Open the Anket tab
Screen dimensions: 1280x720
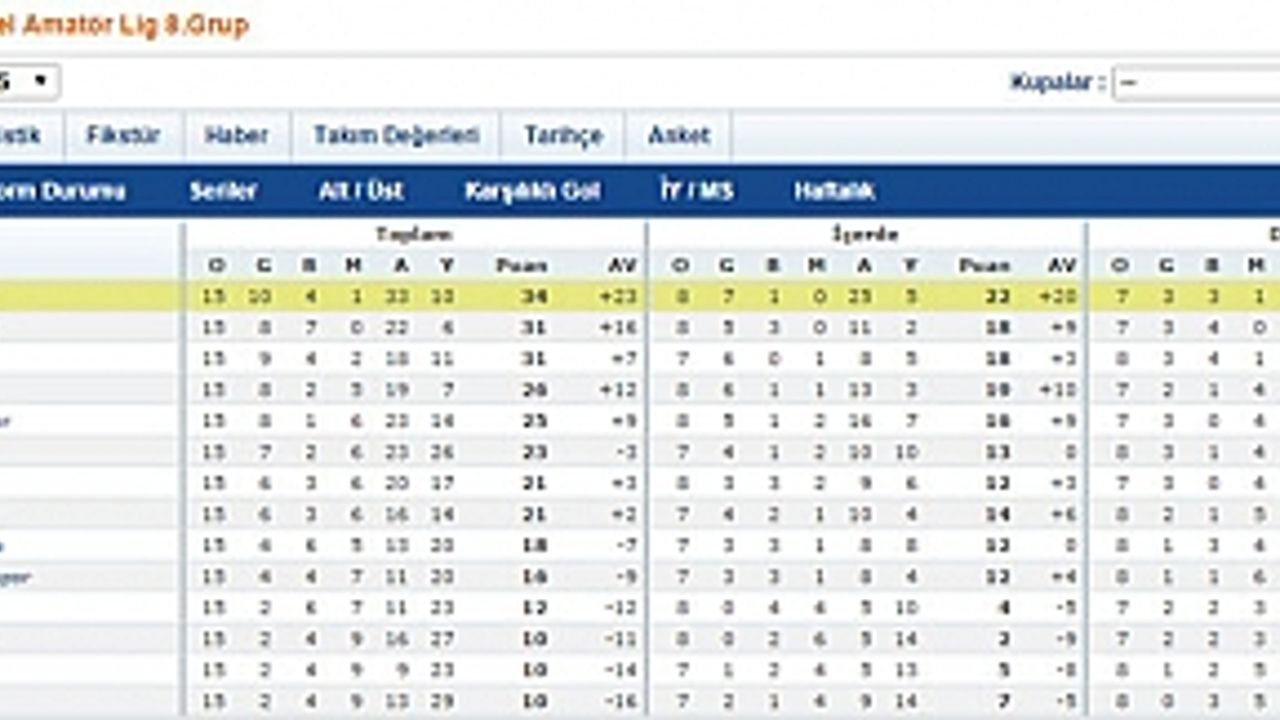click(x=678, y=135)
